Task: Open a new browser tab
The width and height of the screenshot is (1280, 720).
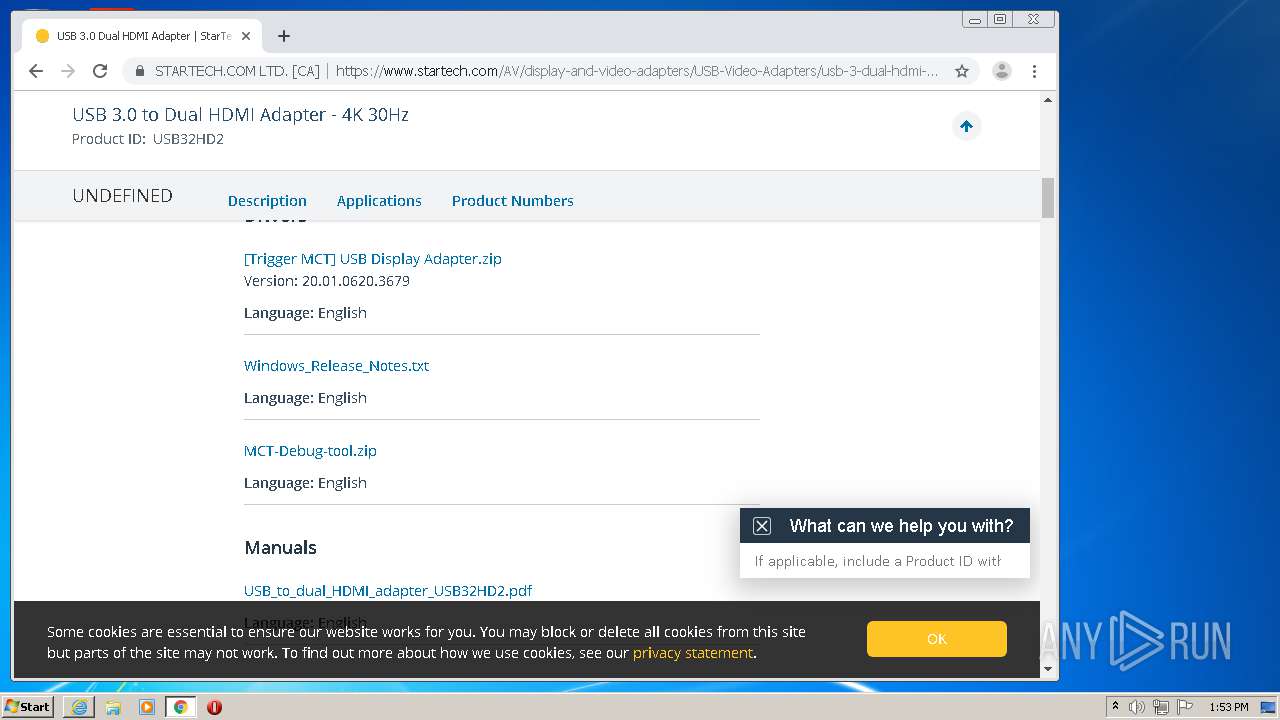Action: tap(284, 36)
